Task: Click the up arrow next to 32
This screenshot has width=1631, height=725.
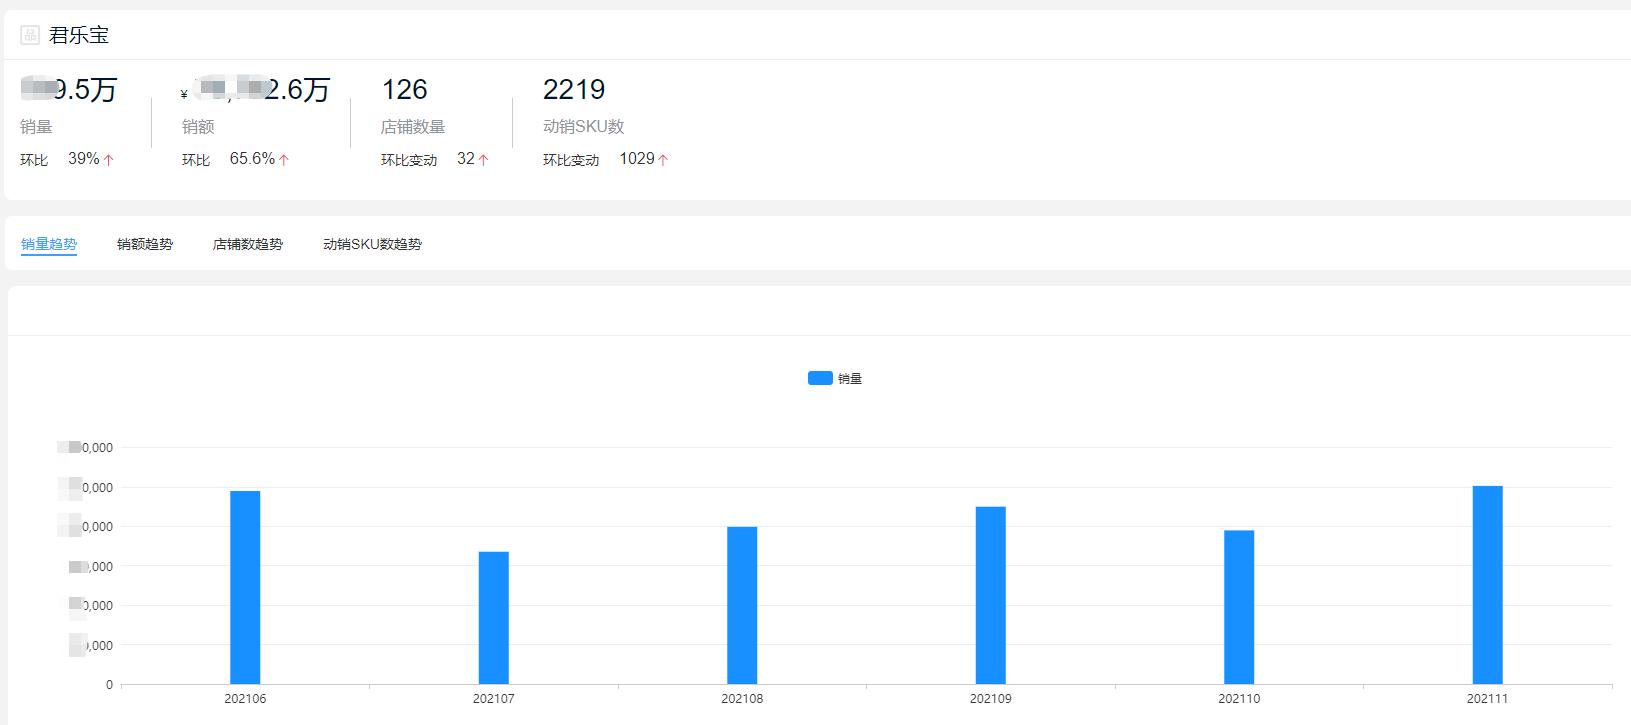Action: click(484, 160)
